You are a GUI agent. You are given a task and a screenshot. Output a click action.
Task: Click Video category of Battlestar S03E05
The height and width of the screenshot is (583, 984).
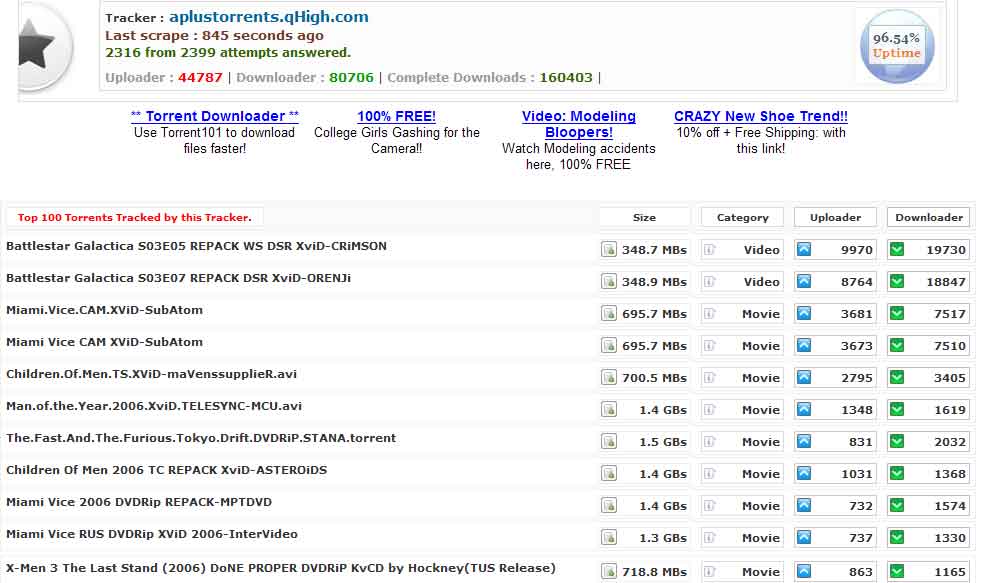click(761, 250)
